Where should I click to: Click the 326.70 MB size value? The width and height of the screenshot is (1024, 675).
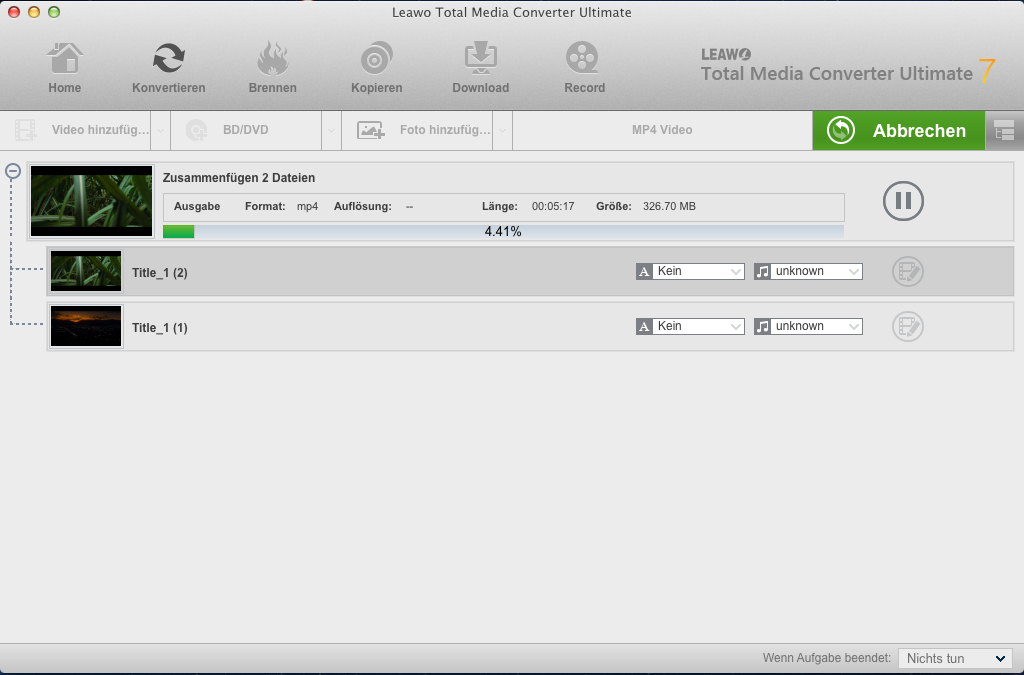(669, 206)
